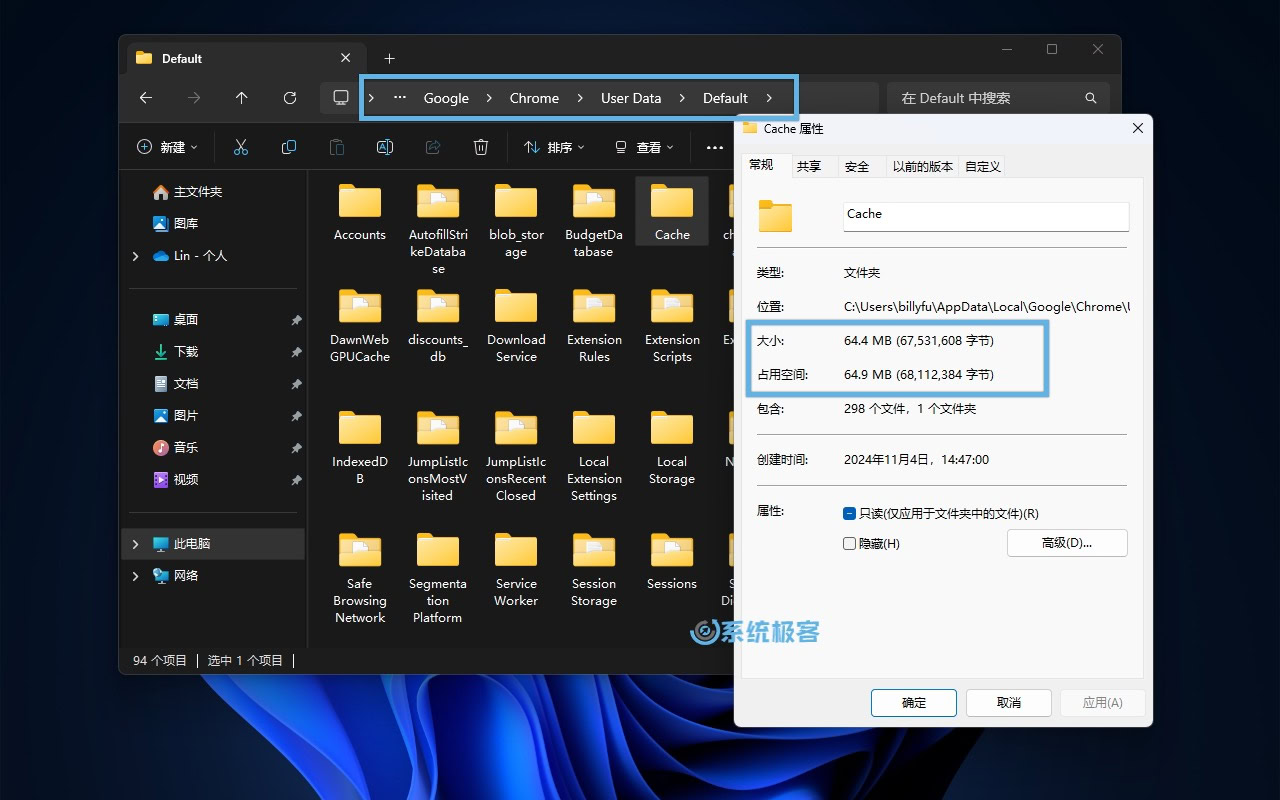The height and width of the screenshot is (800, 1280).
Task: Click the 在 Default 中搜索 search box
Action: (x=998, y=98)
